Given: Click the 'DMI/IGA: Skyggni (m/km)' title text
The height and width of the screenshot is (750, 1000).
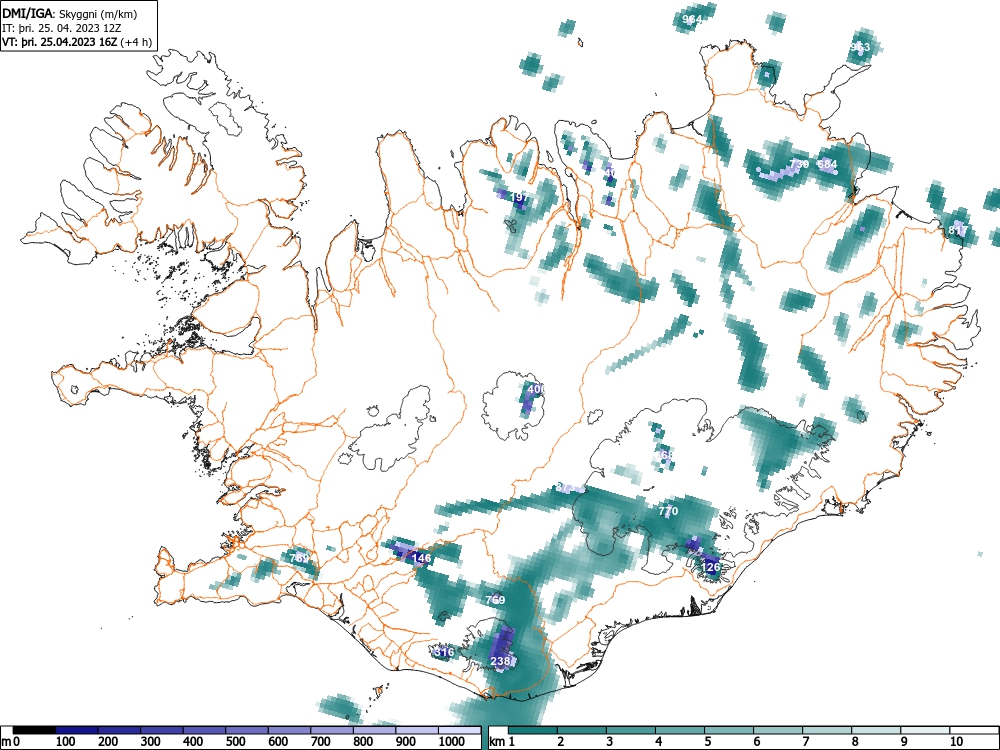Looking at the screenshot, I should pyautogui.click(x=70, y=13).
